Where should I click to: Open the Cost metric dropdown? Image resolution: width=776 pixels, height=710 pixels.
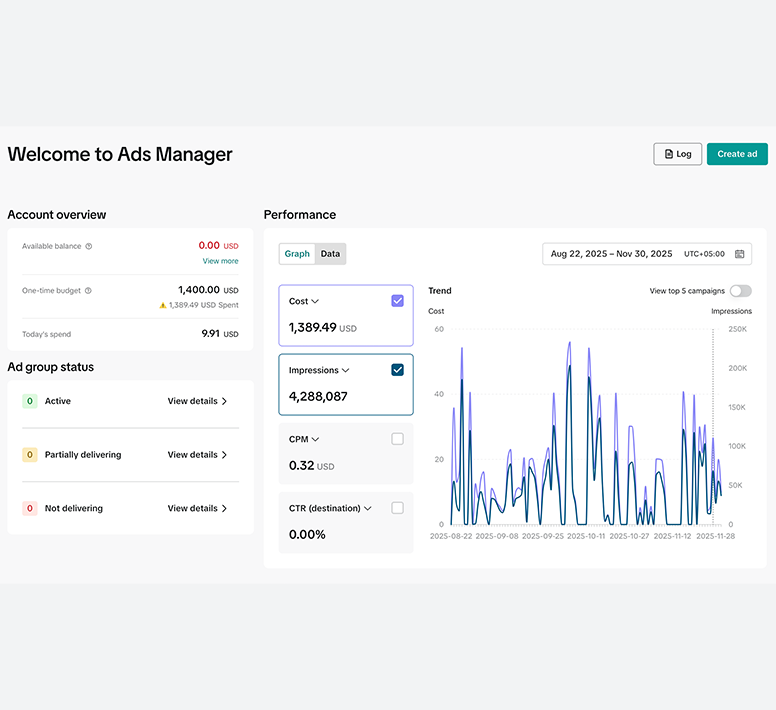point(315,301)
